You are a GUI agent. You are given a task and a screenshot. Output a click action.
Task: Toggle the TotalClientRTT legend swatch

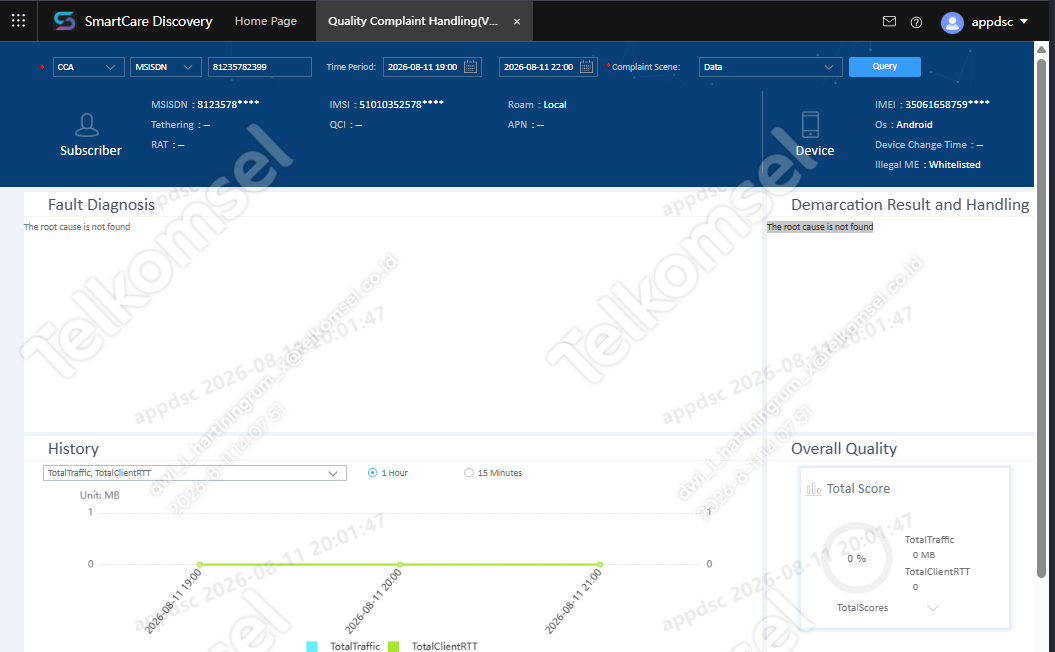point(394,646)
